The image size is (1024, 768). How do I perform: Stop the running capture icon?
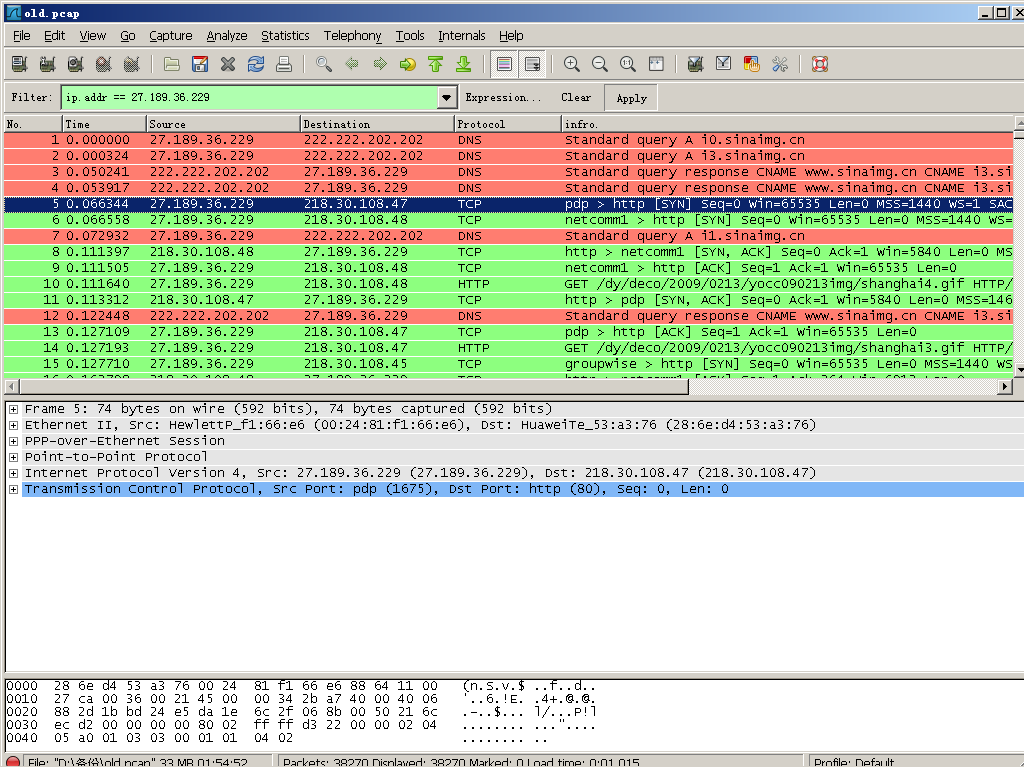pyautogui.click(x=104, y=64)
